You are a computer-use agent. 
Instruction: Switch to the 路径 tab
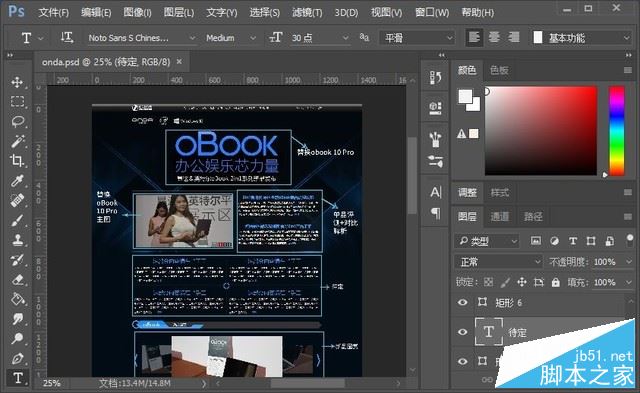click(533, 216)
